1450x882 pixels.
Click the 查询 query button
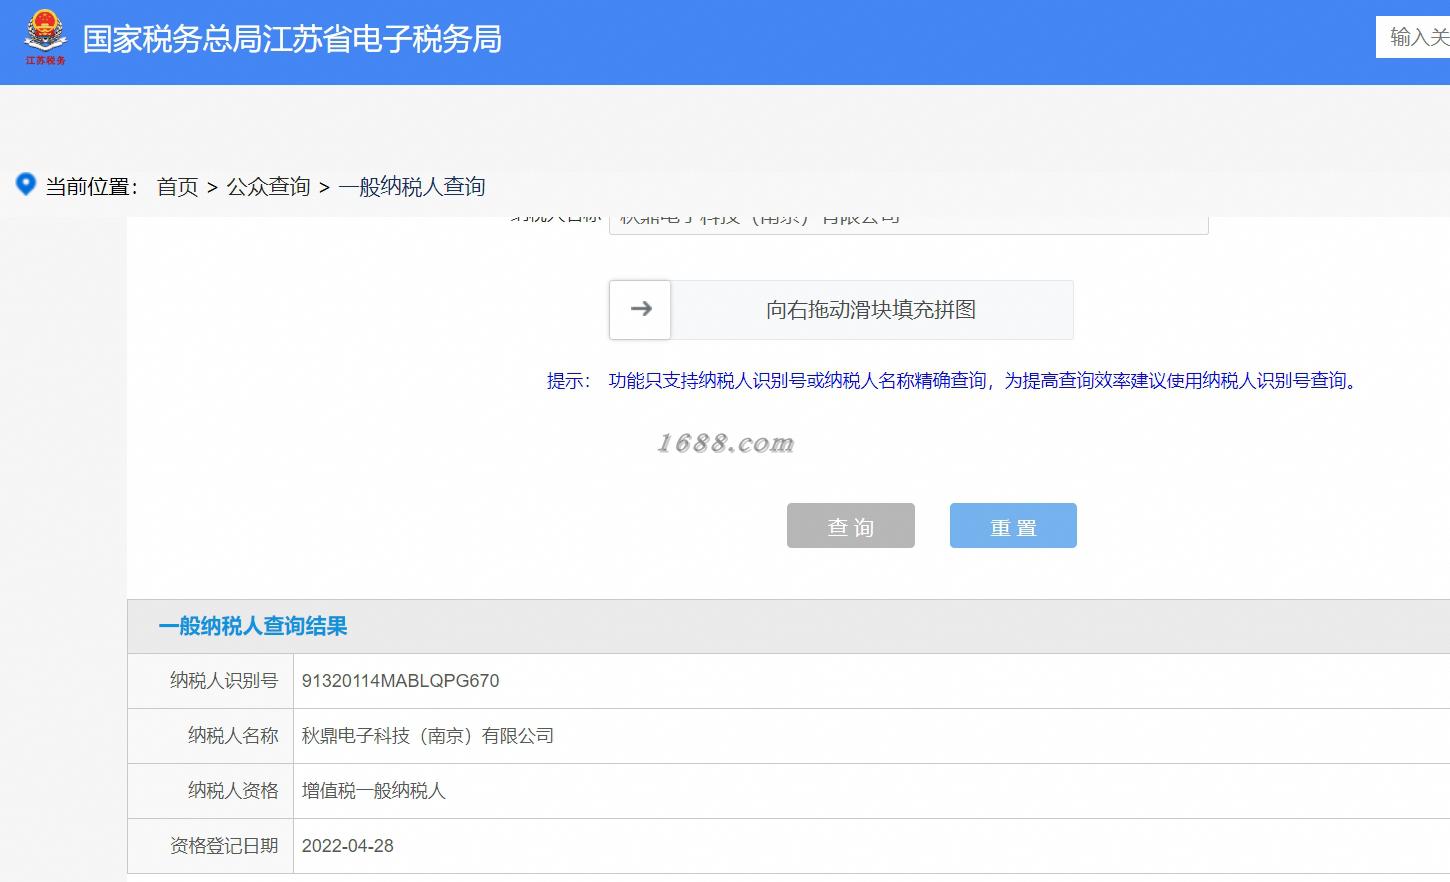tap(851, 526)
